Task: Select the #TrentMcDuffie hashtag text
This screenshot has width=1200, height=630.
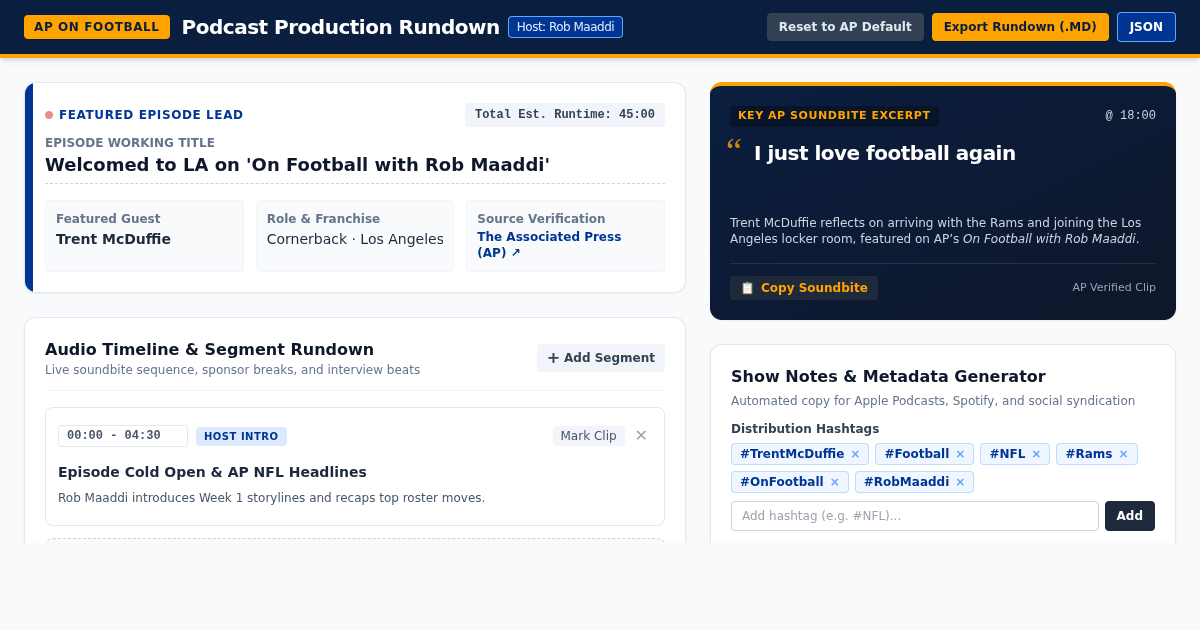Action: pyautogui.click(x=792, y=454)
